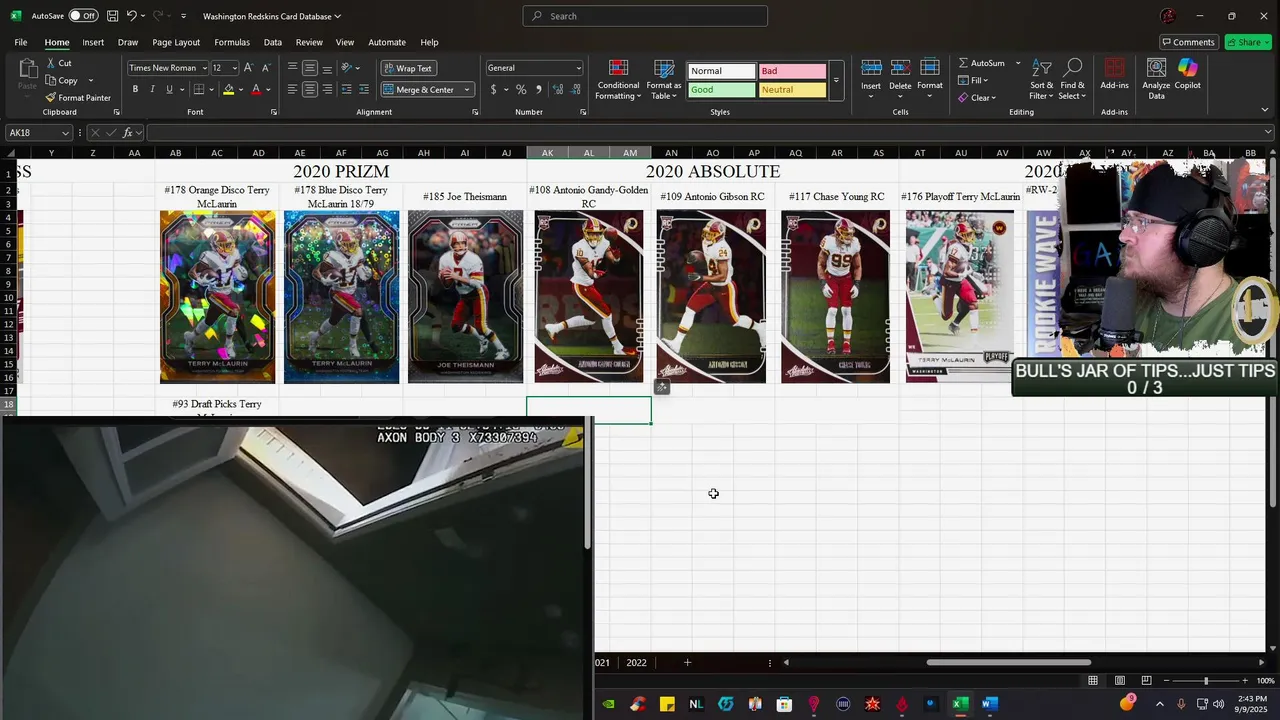Increase decimal places
The image size is (1280, 720).
[559, 89]
